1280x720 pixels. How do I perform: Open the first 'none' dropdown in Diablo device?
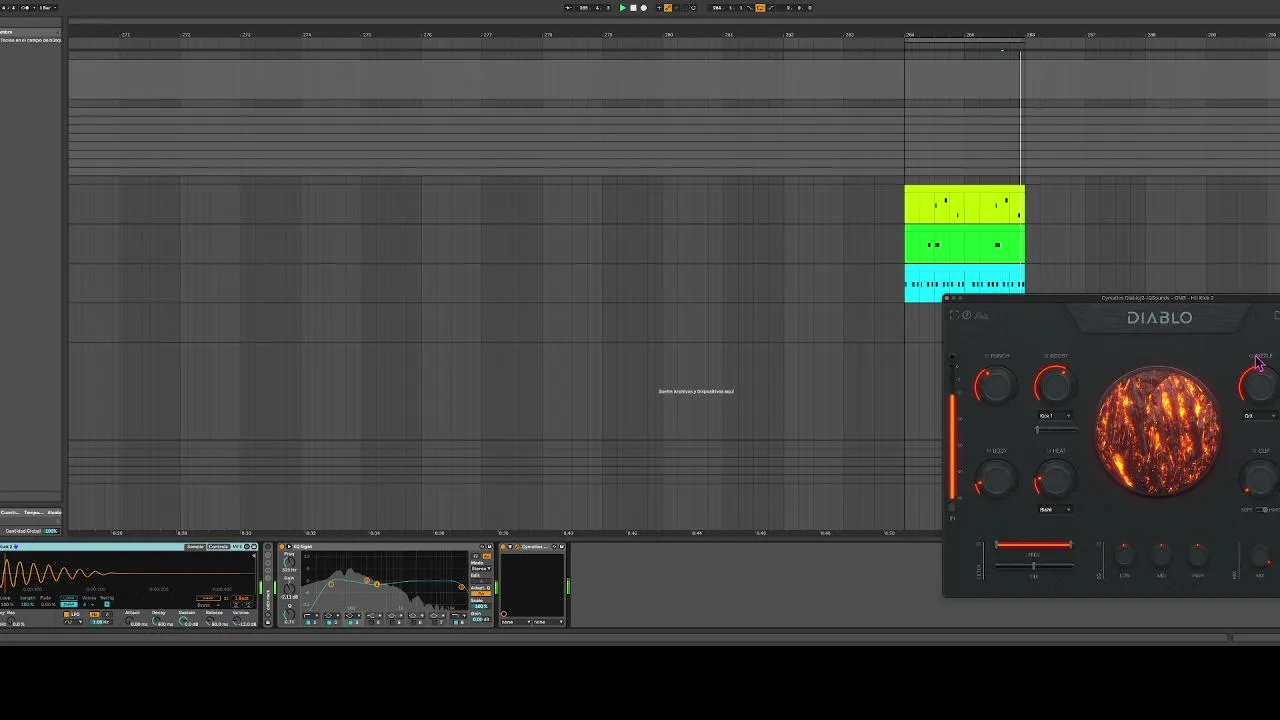coord(516,622)
